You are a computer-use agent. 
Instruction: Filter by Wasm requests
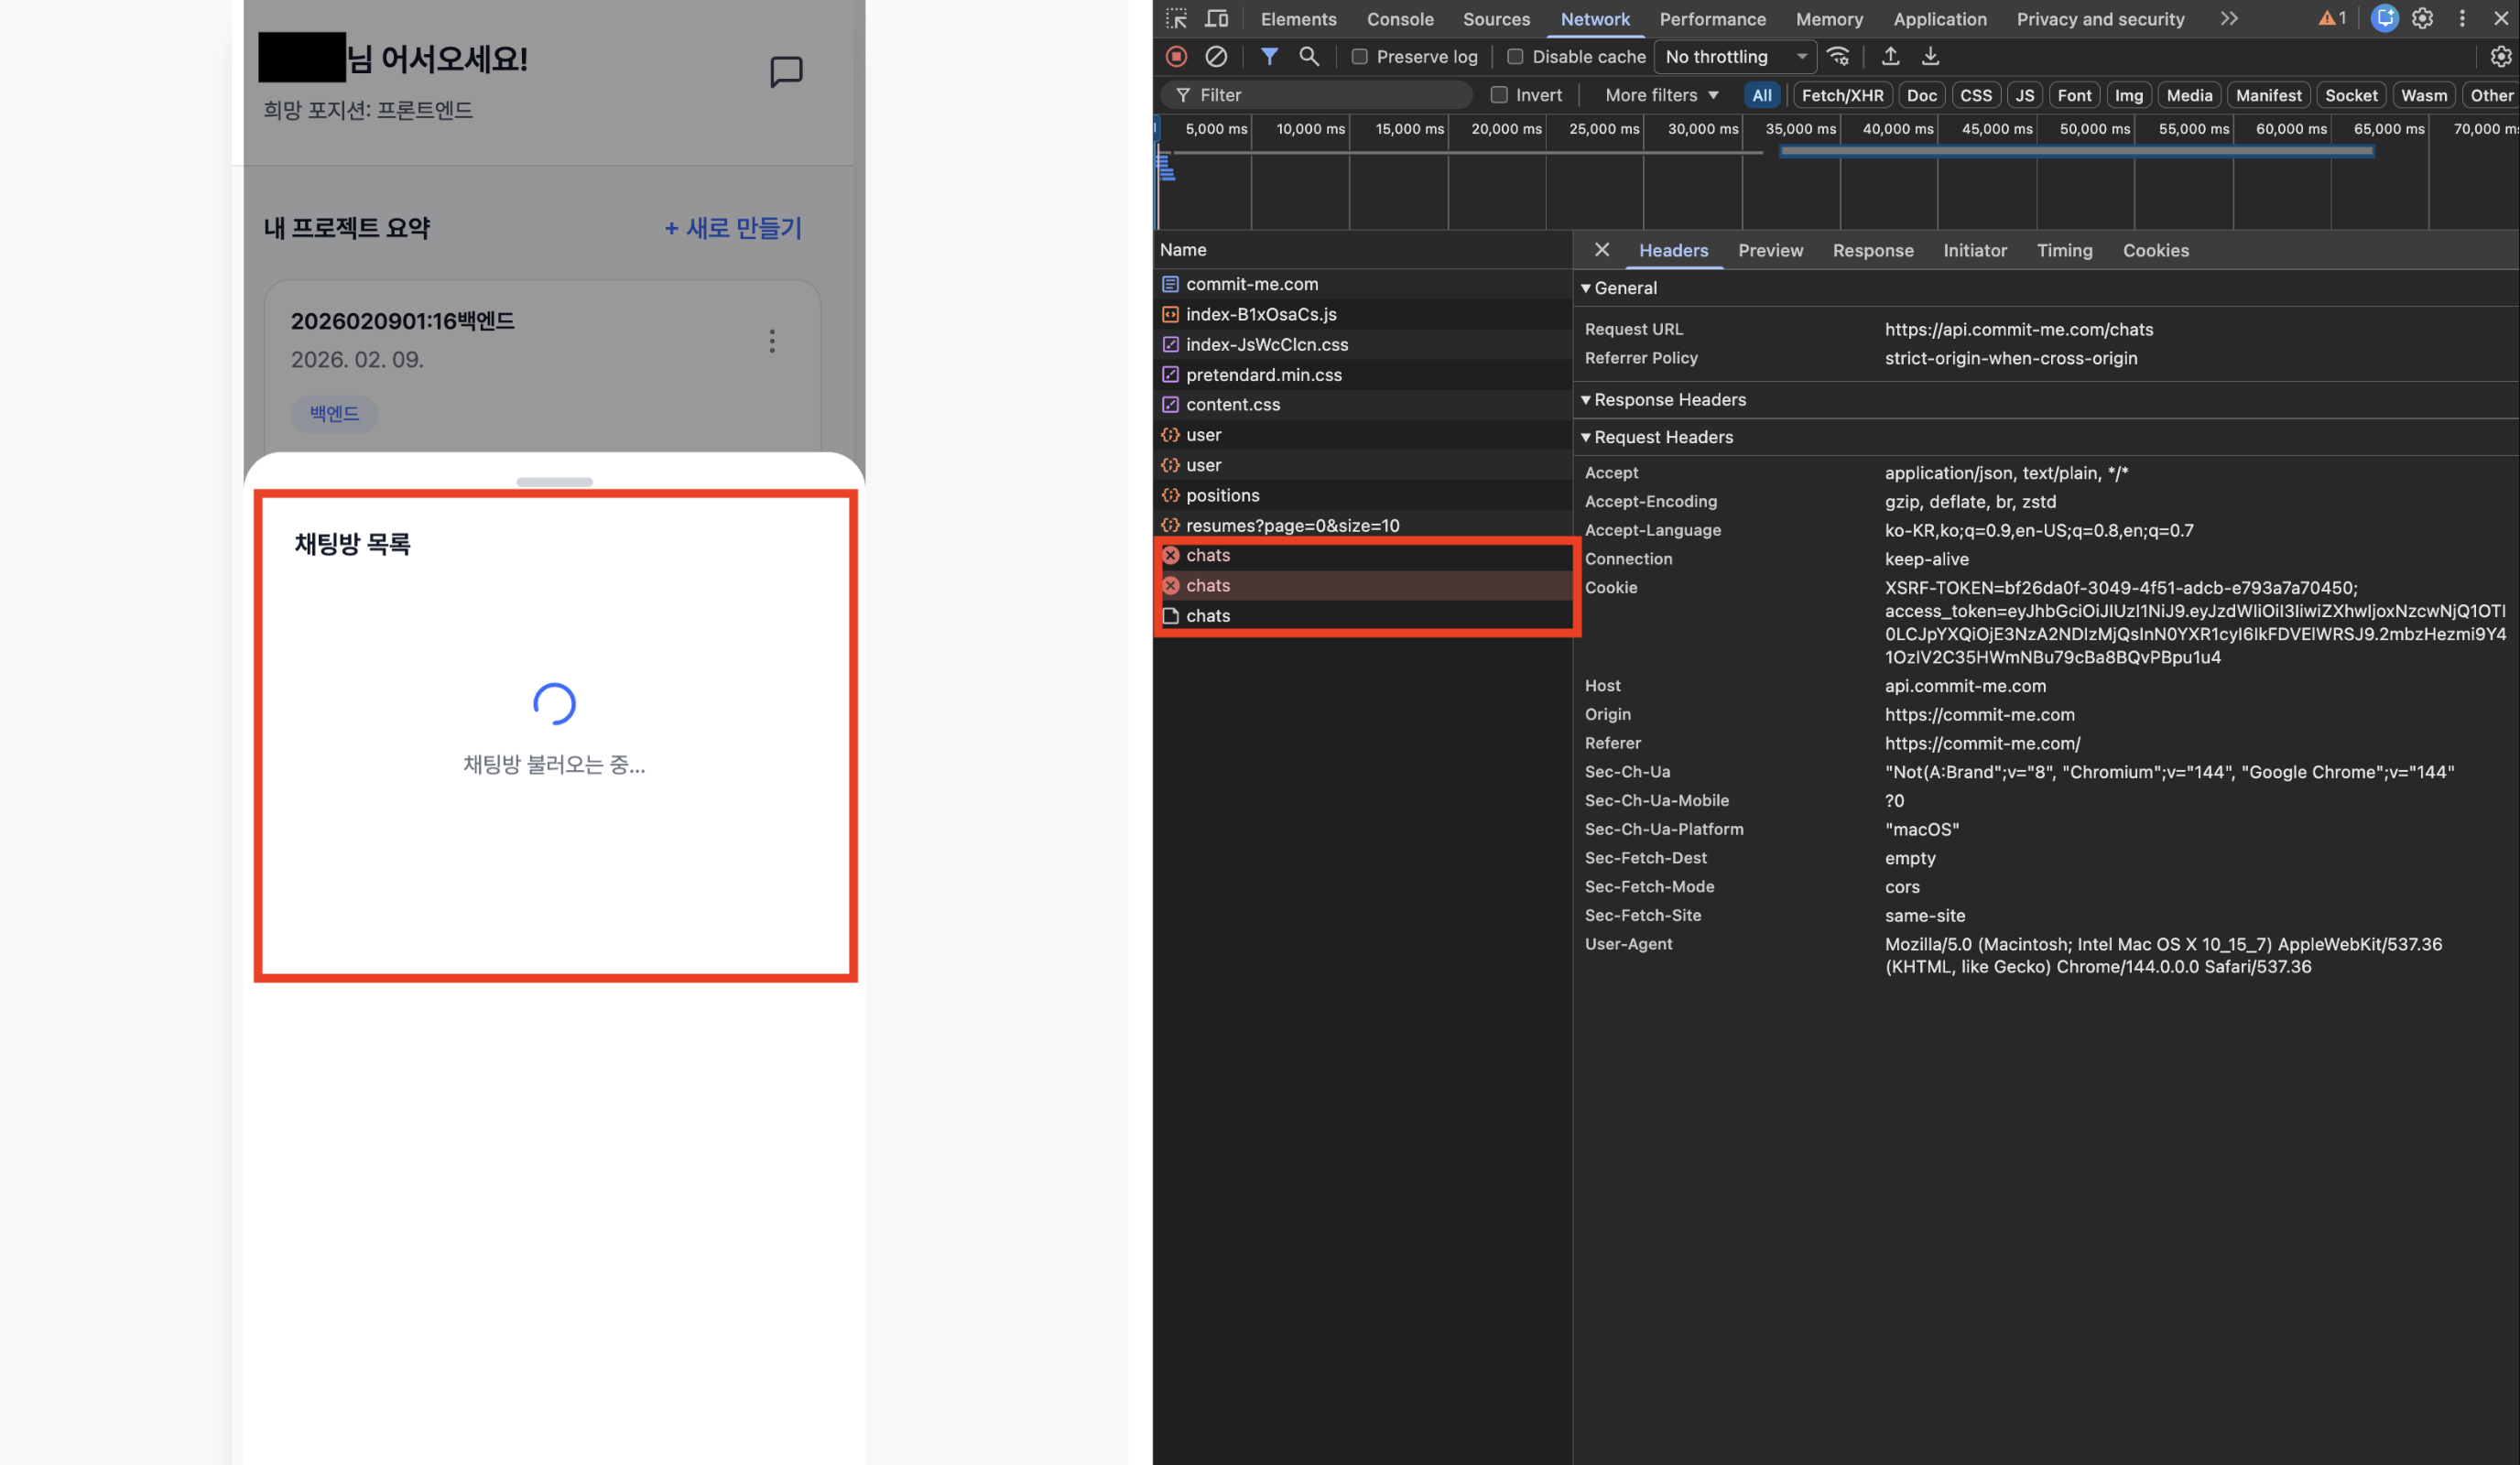[x=2424, y=95]
